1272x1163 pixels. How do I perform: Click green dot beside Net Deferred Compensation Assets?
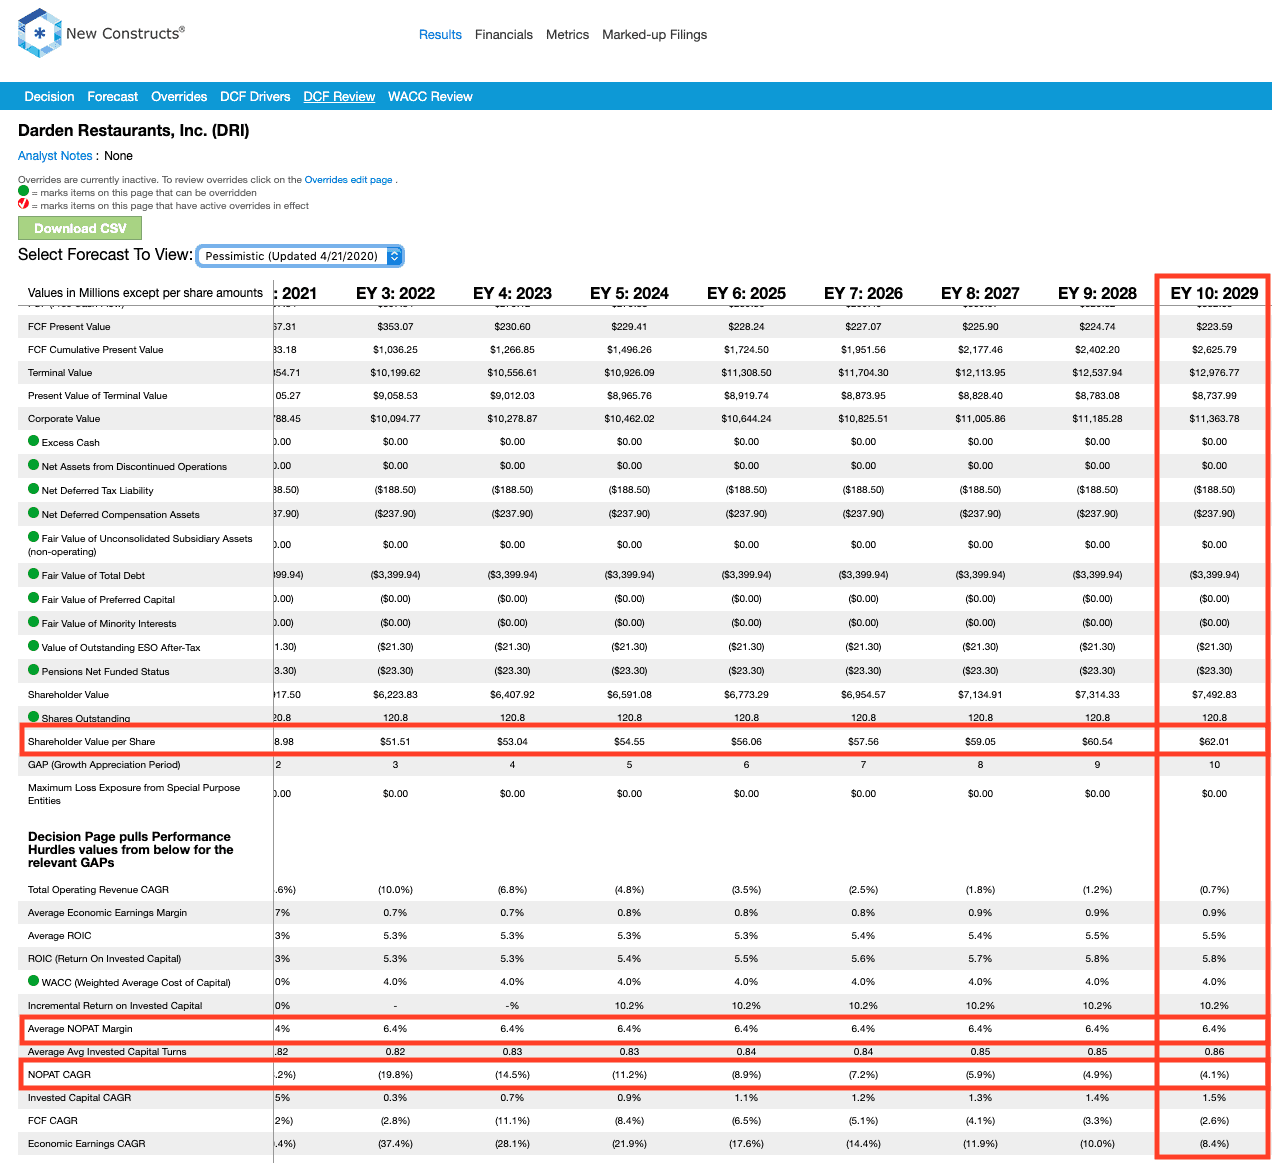pos(34,513)
